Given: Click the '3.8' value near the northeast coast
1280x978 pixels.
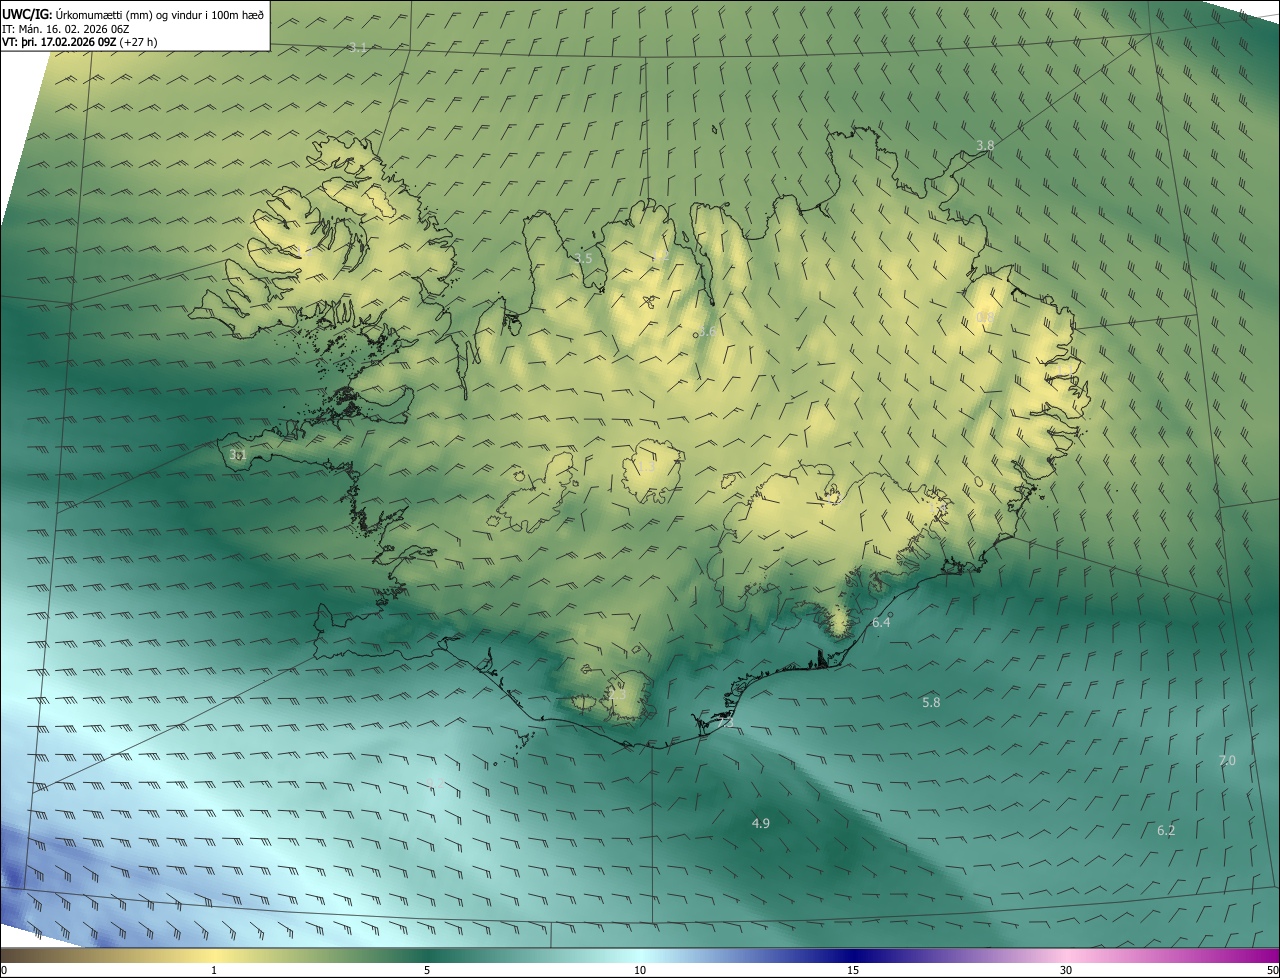Looking at the screenshot, I should [985, 145].
